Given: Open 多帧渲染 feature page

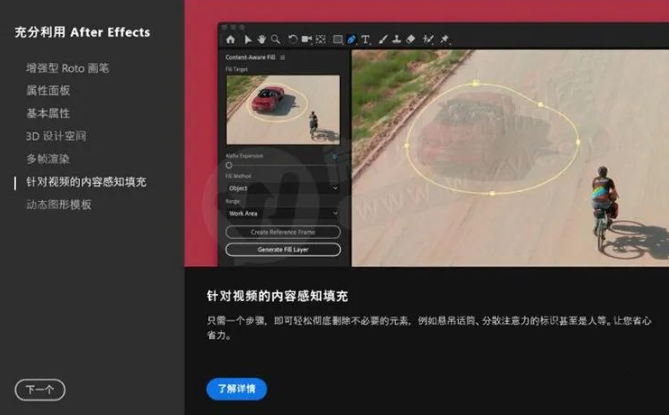Looking at the screenshot, I should (x=48, y=159).
